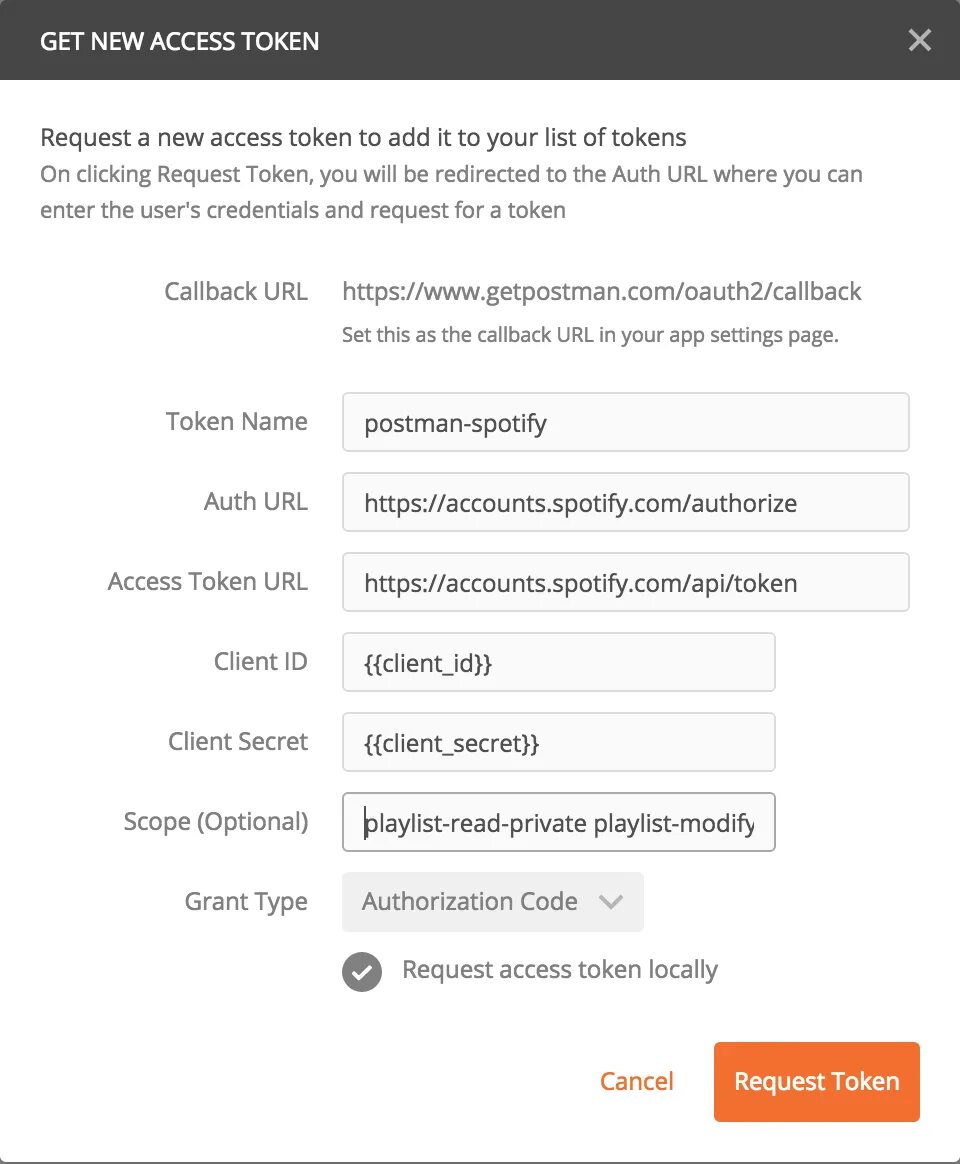Close the Get New Access Token dialog
Viewport: 960px width, 1164px height.
[x=919, y=41]
